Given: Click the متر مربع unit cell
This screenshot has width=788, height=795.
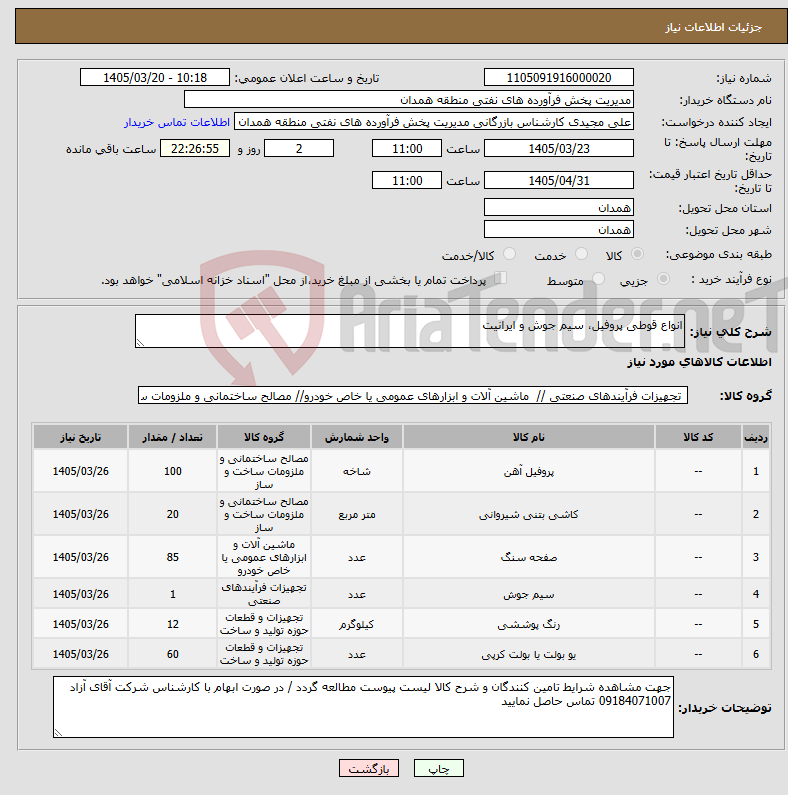Looking at the screenshot, I should pos(356,514).
